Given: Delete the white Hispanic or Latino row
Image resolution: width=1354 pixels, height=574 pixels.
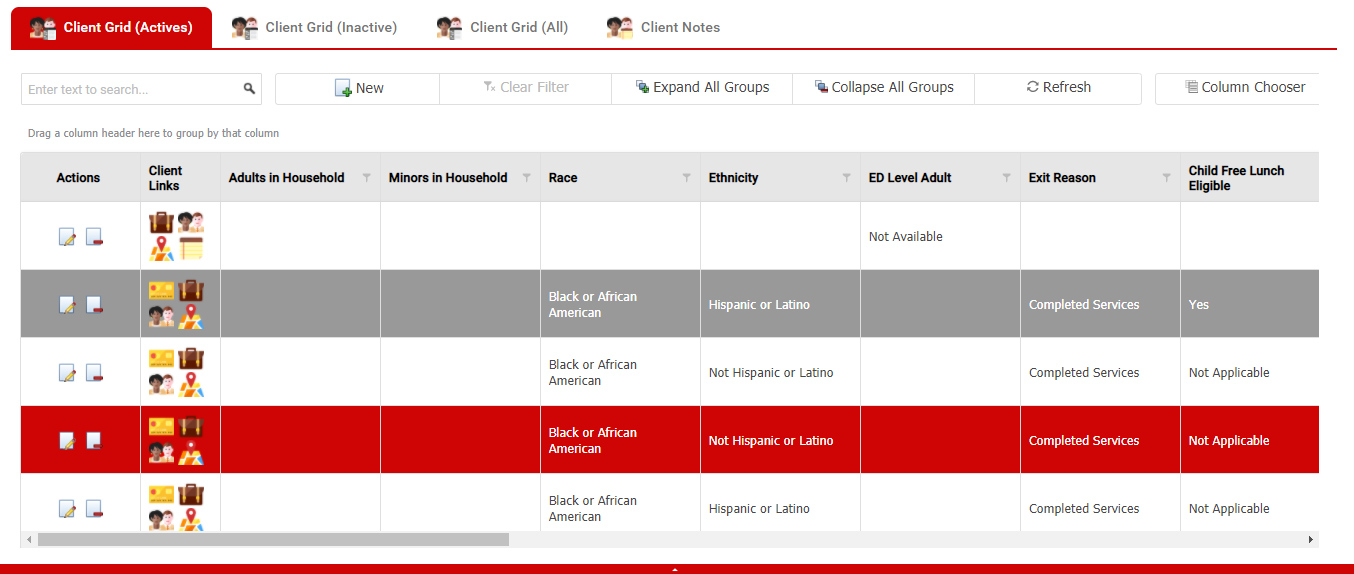Looking at the screenshot, I should 94,509.
